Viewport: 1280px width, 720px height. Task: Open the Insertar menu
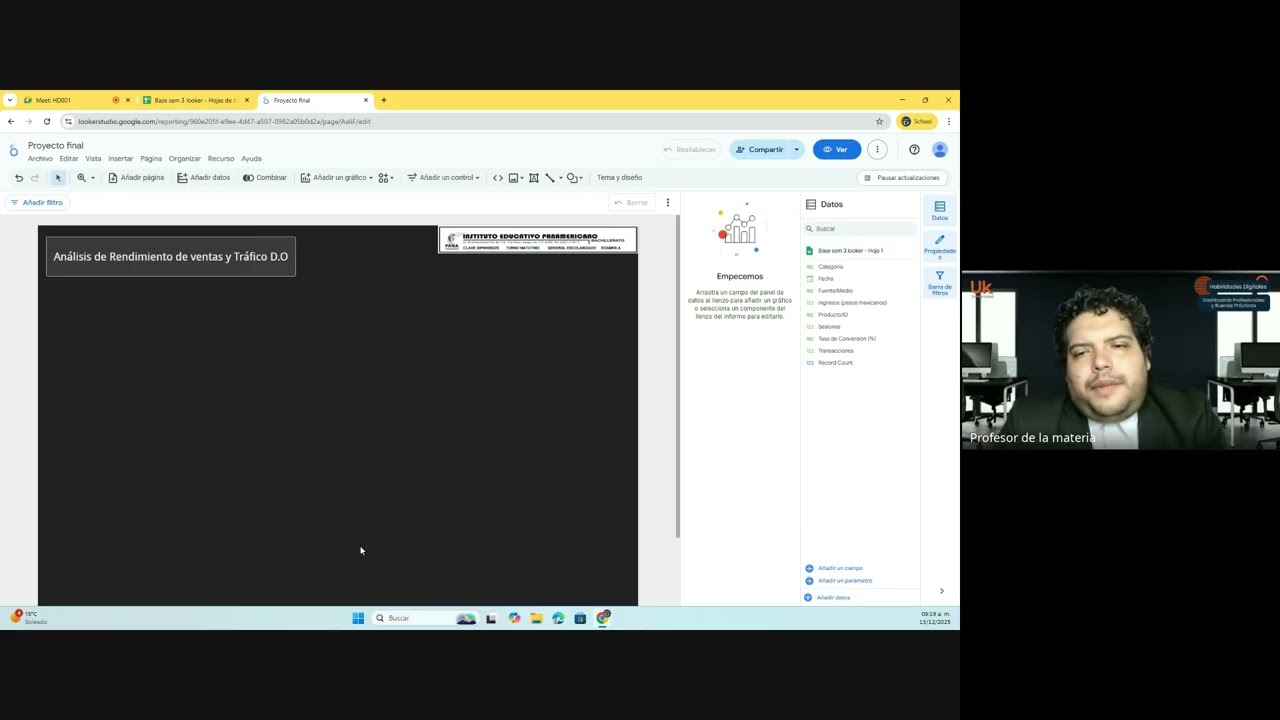tap(121, 159)
